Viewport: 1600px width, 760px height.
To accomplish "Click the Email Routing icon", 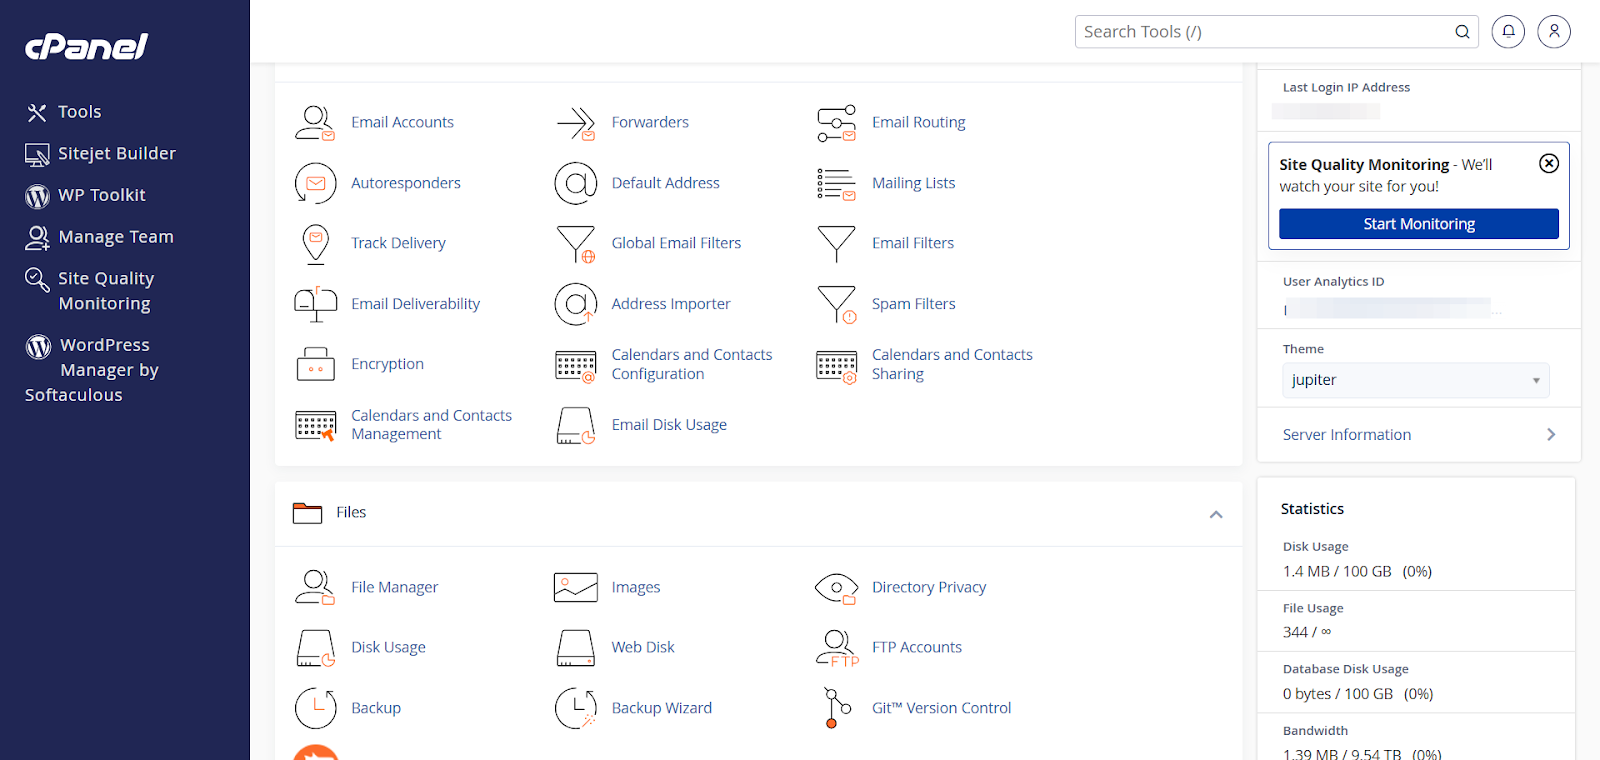I will pyautogui.click(x=836, y=122).
